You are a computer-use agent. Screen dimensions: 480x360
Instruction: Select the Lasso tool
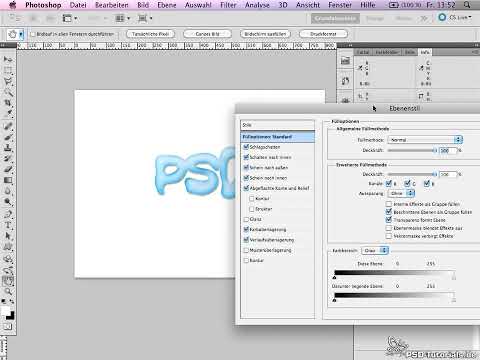(x=8, y=81)
